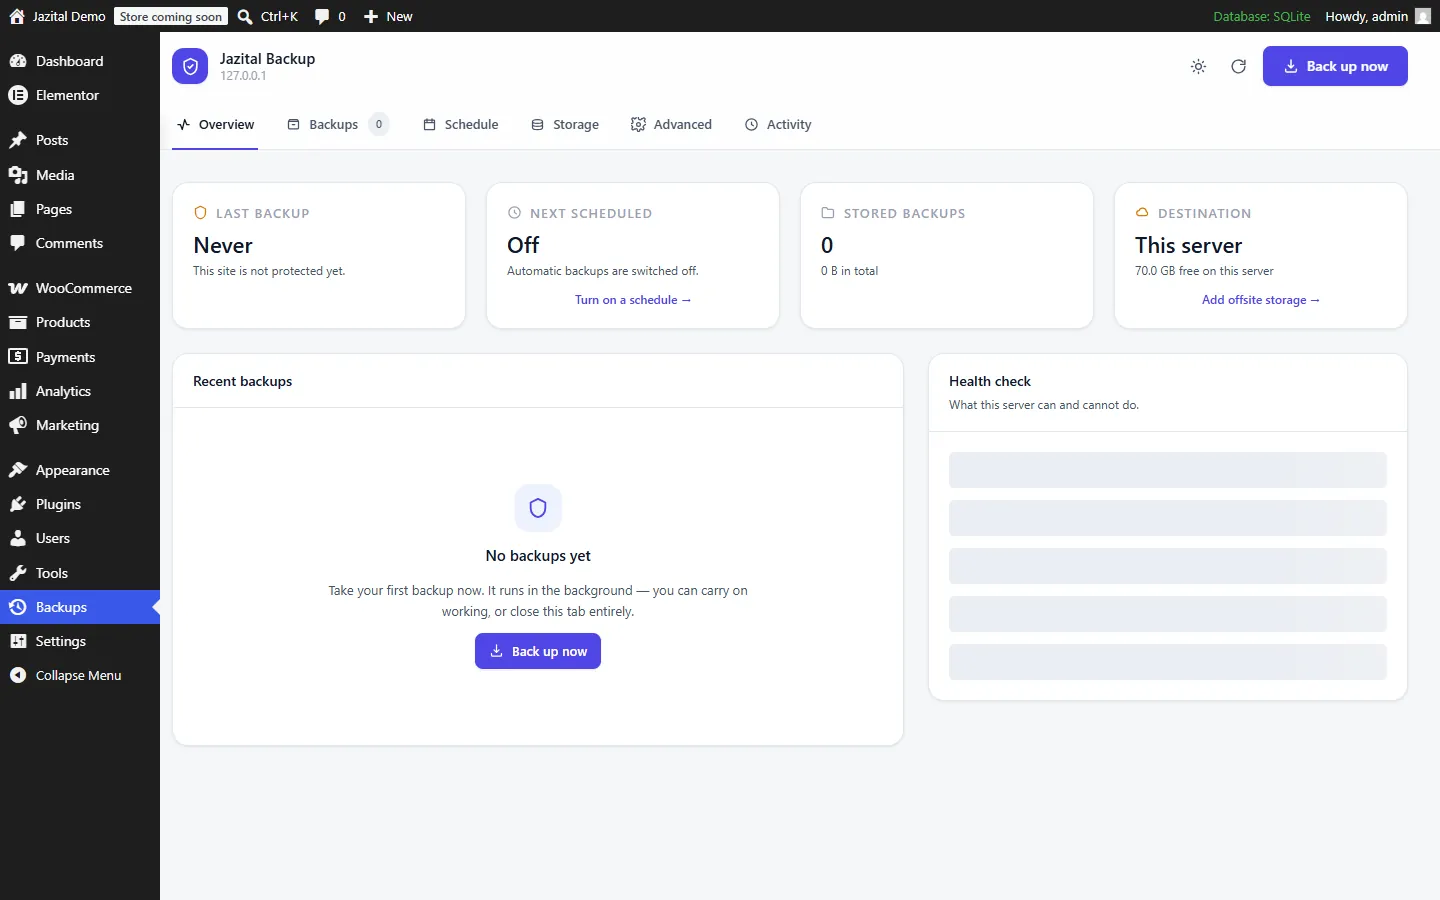Open the search icon in admin bar

click(x=245, y=16)
